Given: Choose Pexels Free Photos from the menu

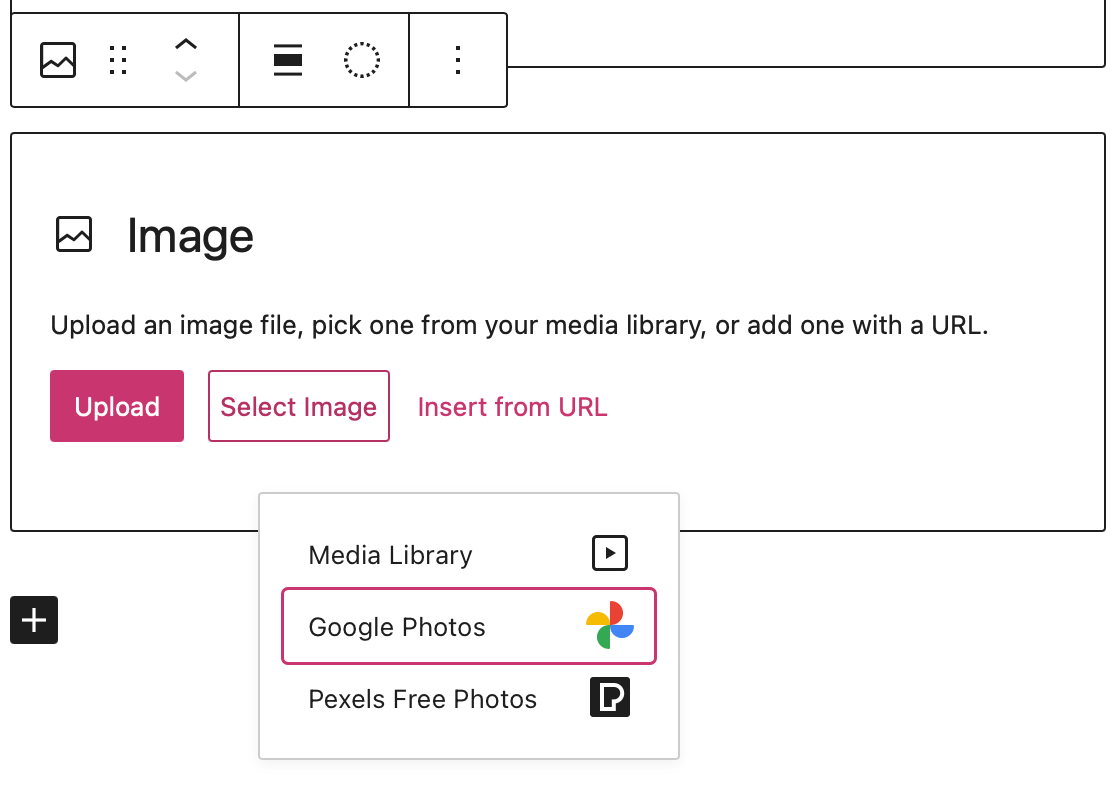Looking at the screenshot, I should click(x=468, y=698).
